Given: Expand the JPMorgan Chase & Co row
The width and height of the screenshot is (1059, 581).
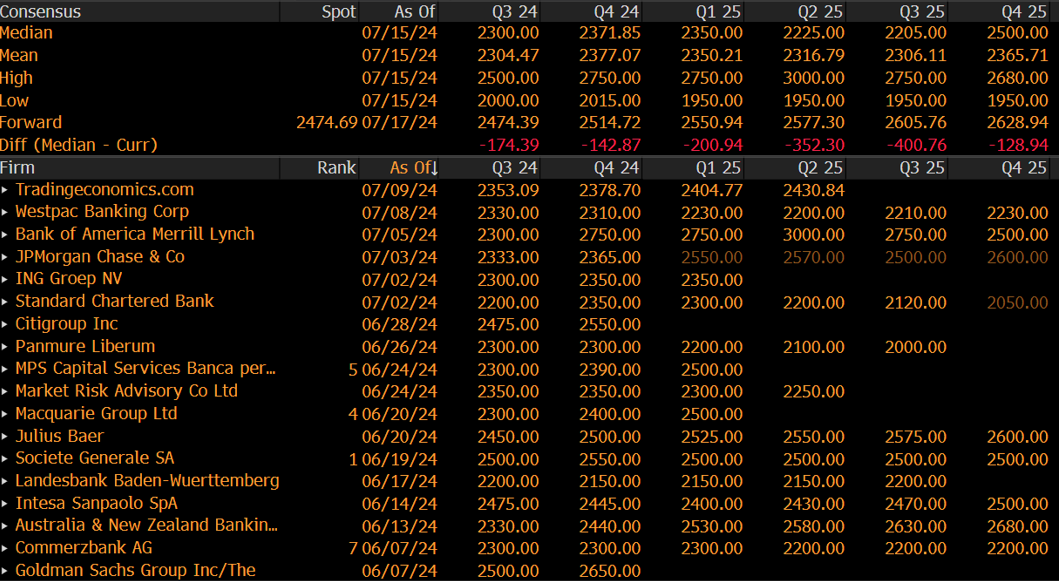Looking at the screenshot, I should click(5, 257).
